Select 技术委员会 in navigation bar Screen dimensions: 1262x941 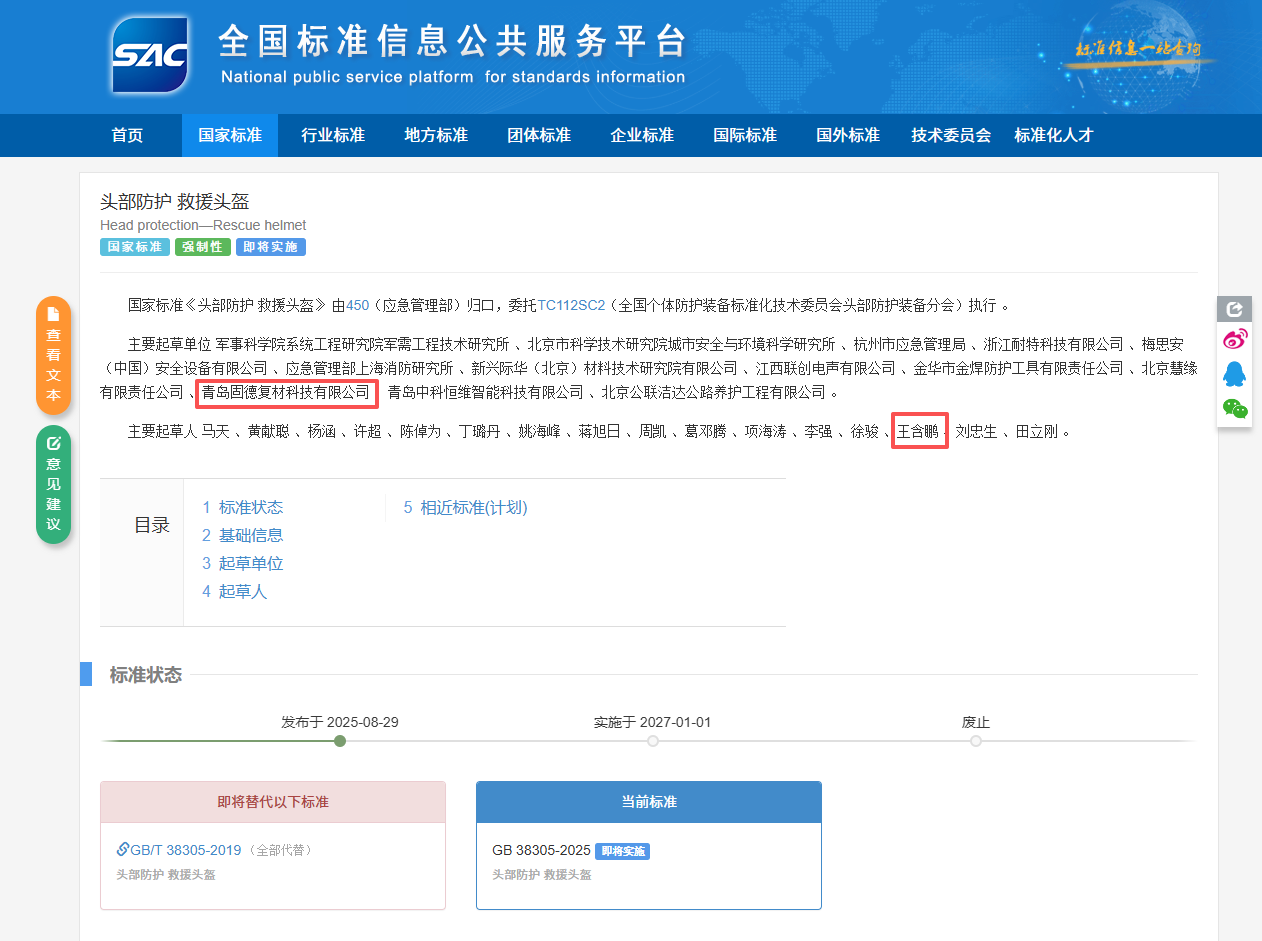point(950,135)
